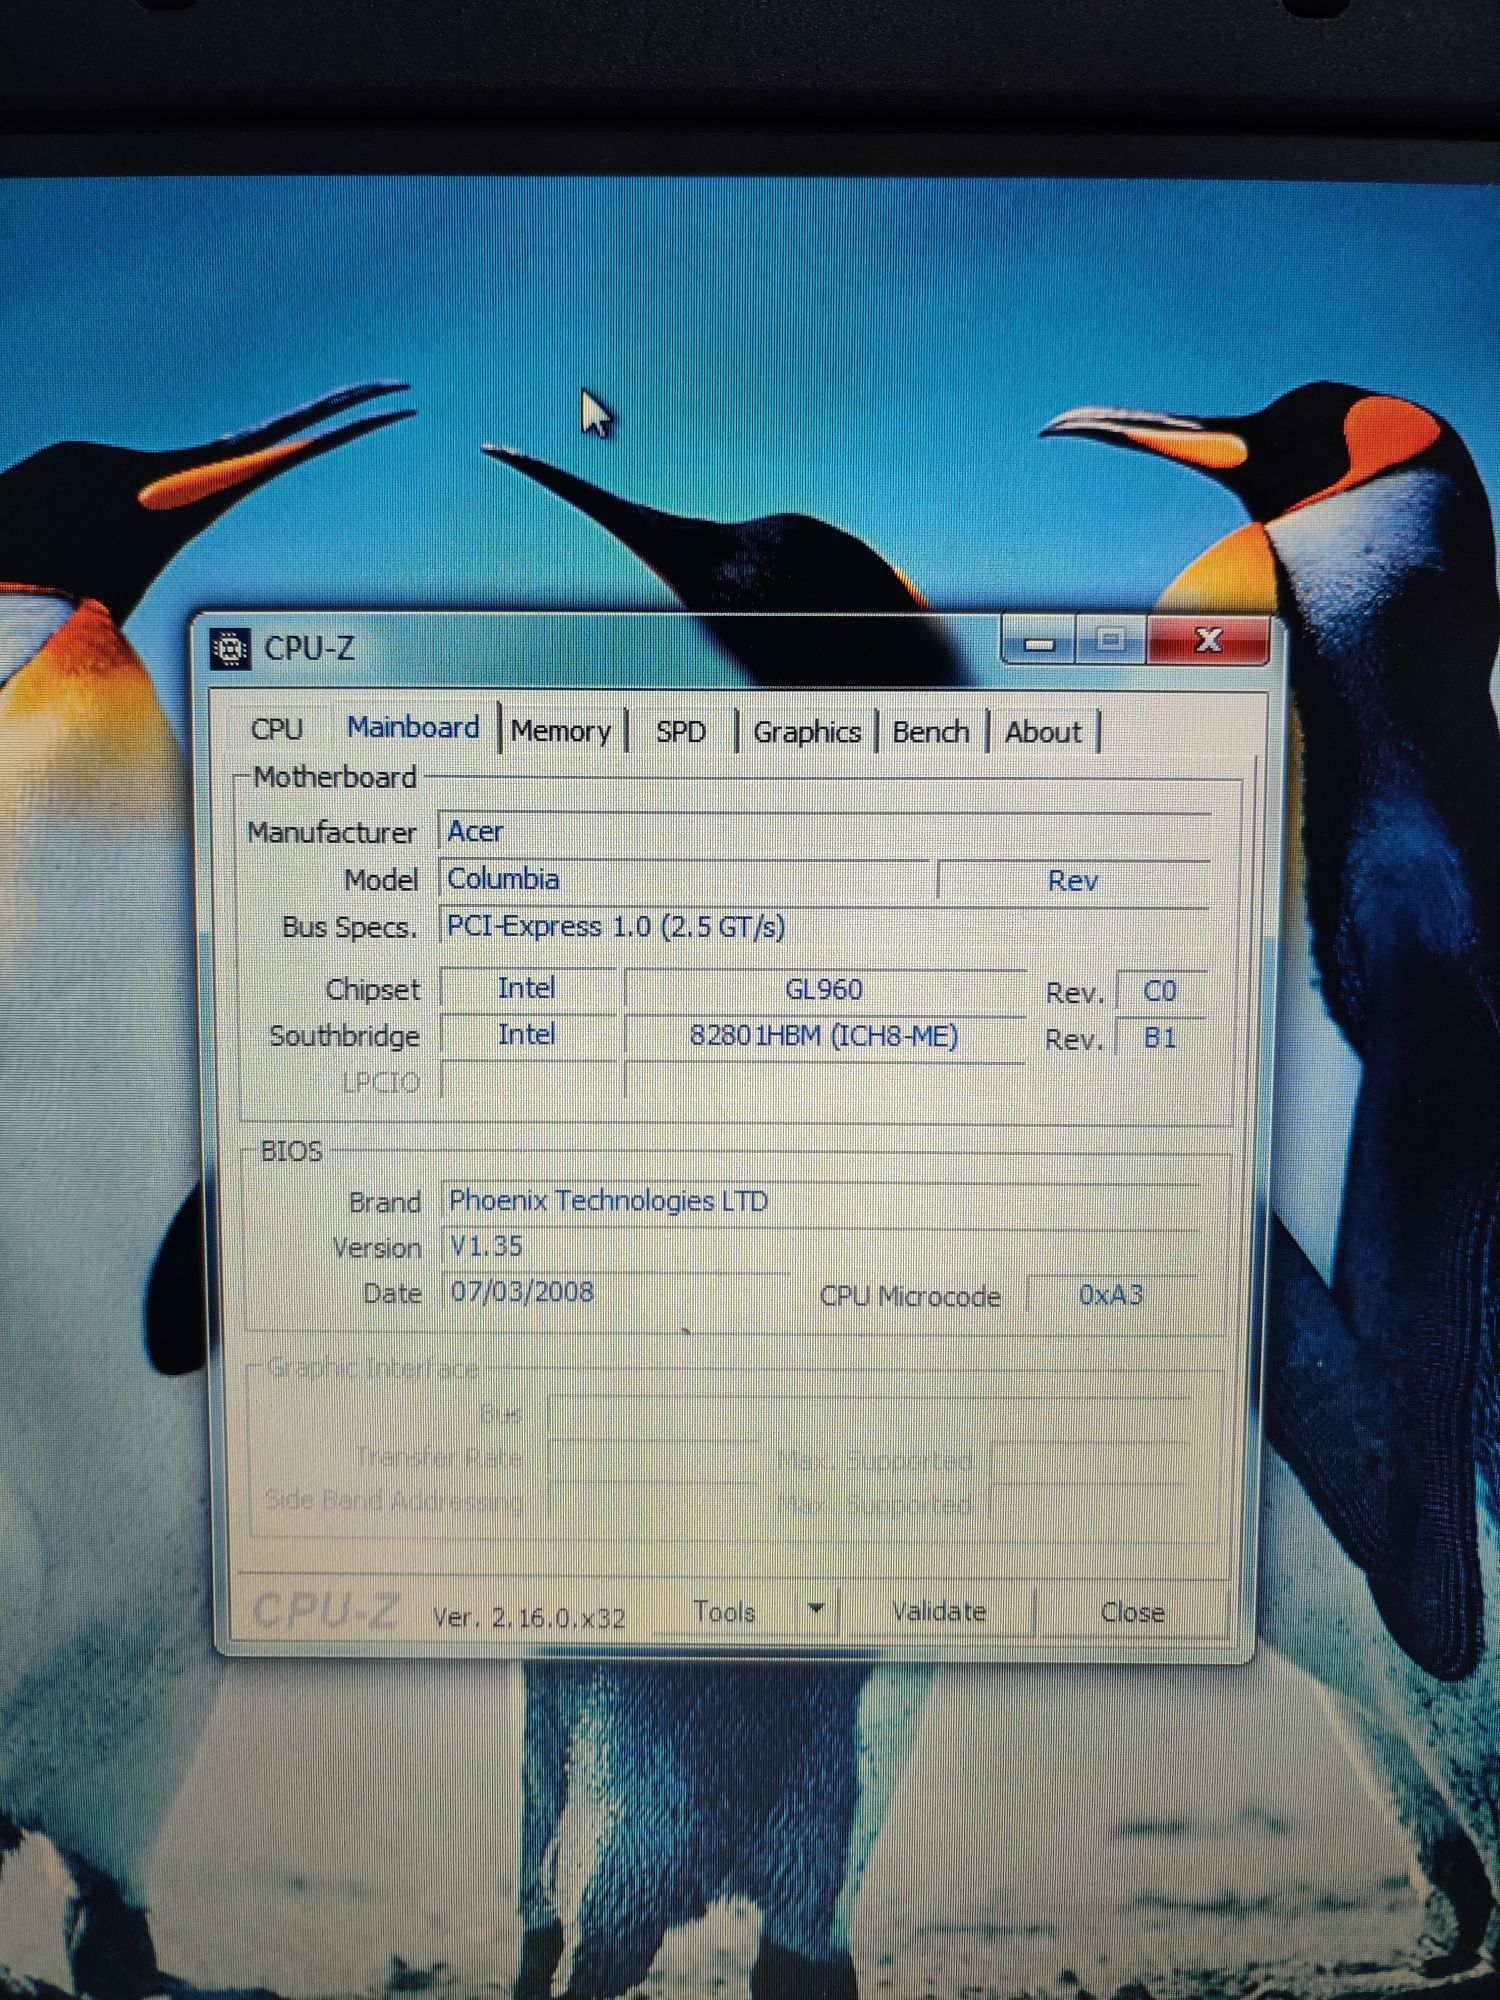This screenshot has width=1500, height=2000.
Task: Click the empty LPCIO vendor field
Action: [x=529, y=1082]
